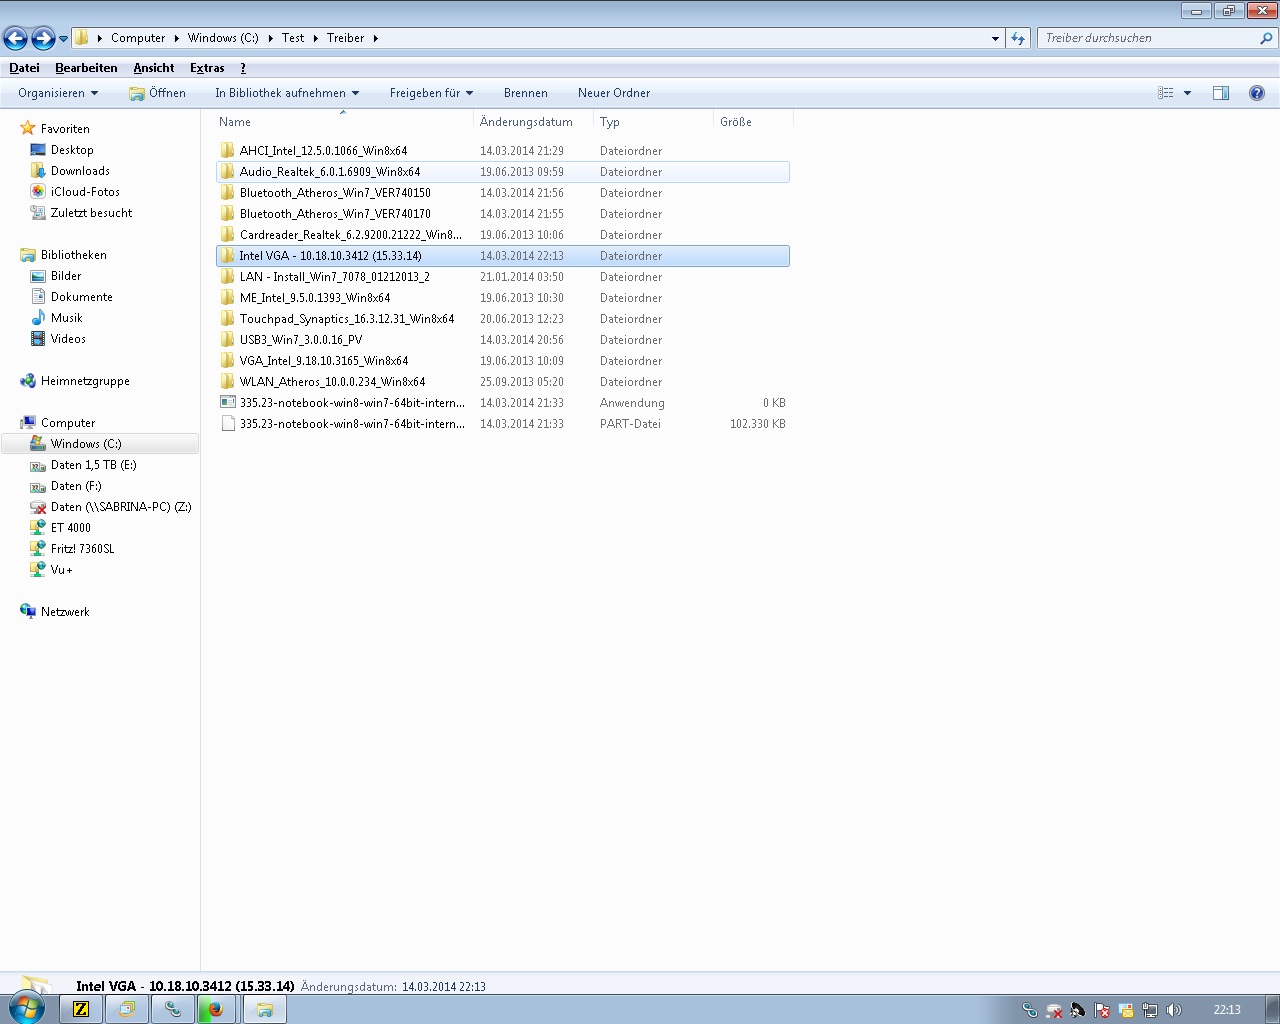Click the Öffnen toolbar button
The width and height of the screenshot is (1280, 1024).
tap(157, 93)
